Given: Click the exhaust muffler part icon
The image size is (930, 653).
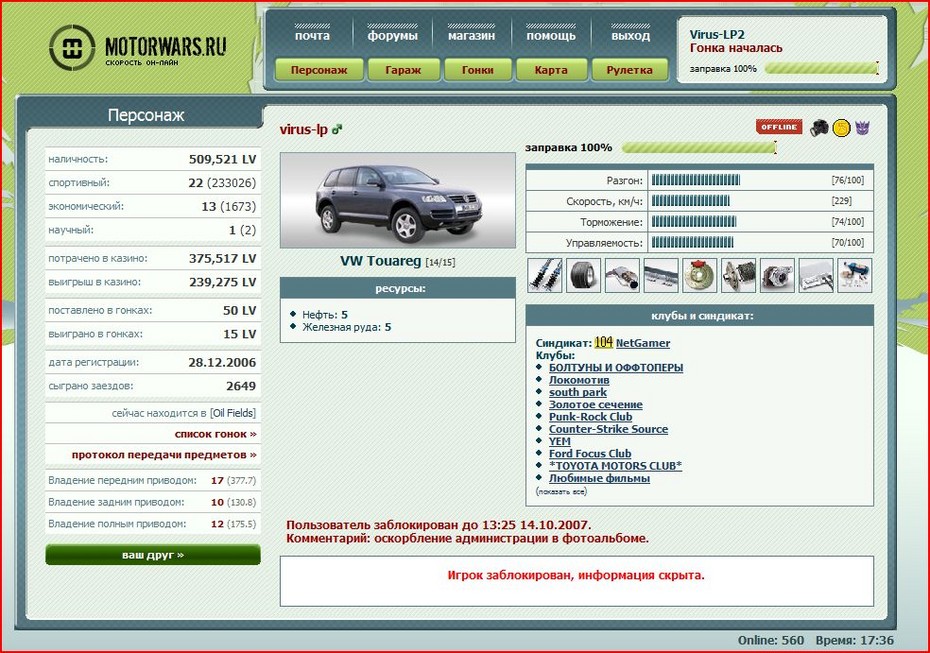Looking at the screenshot, I should pos(622,275).
